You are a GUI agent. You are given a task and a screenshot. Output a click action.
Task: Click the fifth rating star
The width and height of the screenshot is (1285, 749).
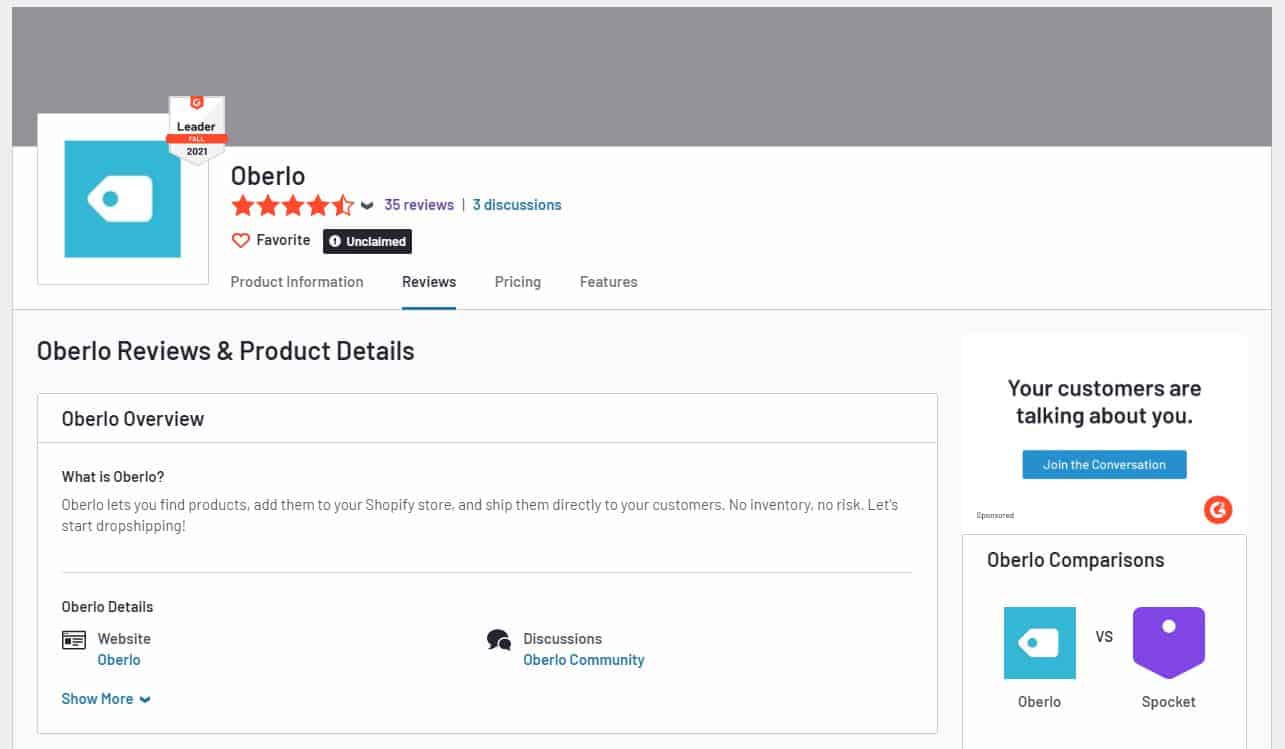(x=345, y=204)
